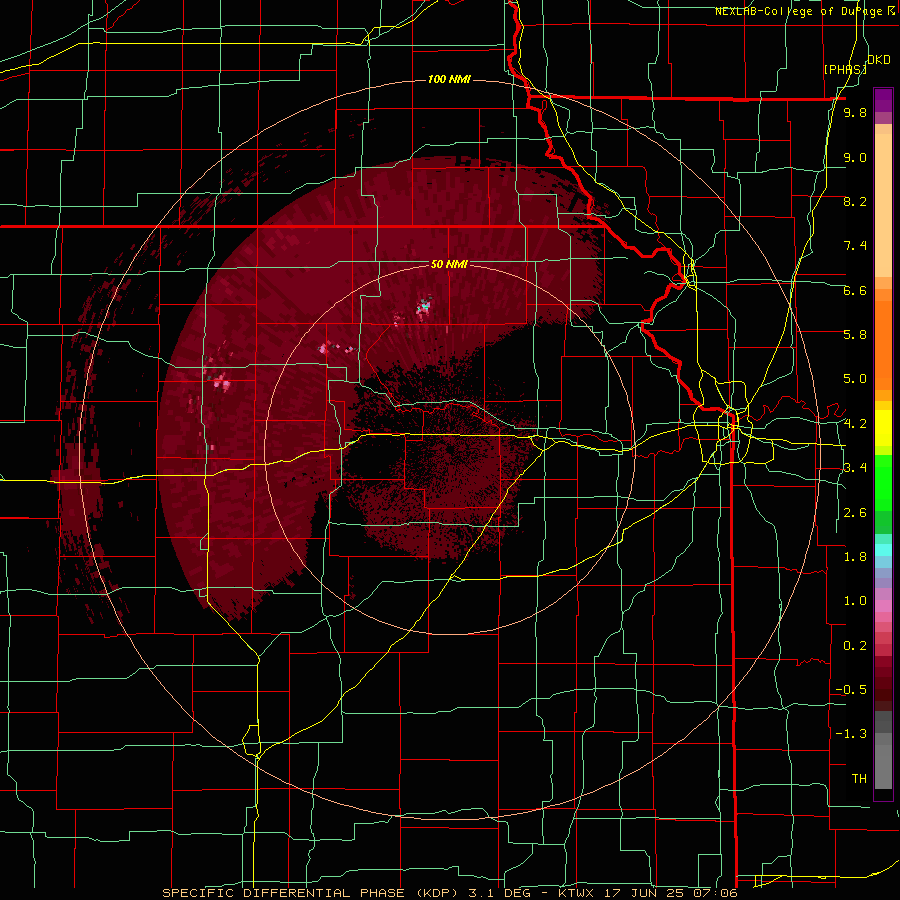Click the dark purple top of color scale
Screen dimensions: 900x900
(x=883, y=99)
